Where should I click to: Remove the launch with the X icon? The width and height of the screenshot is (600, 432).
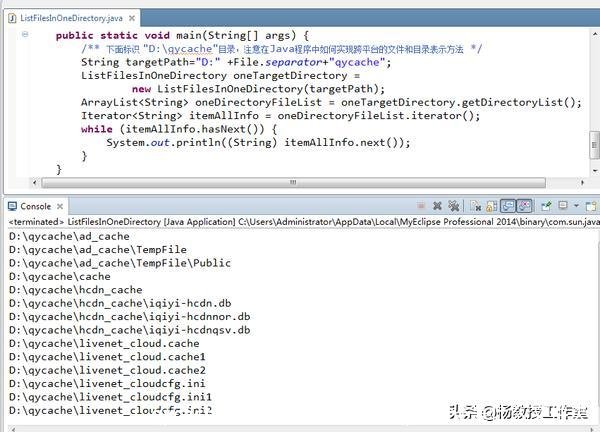437,206
